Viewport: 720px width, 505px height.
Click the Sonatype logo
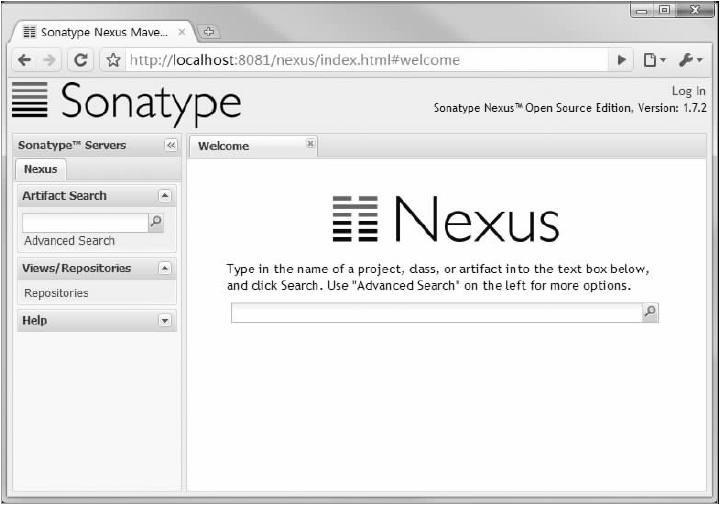126,103
